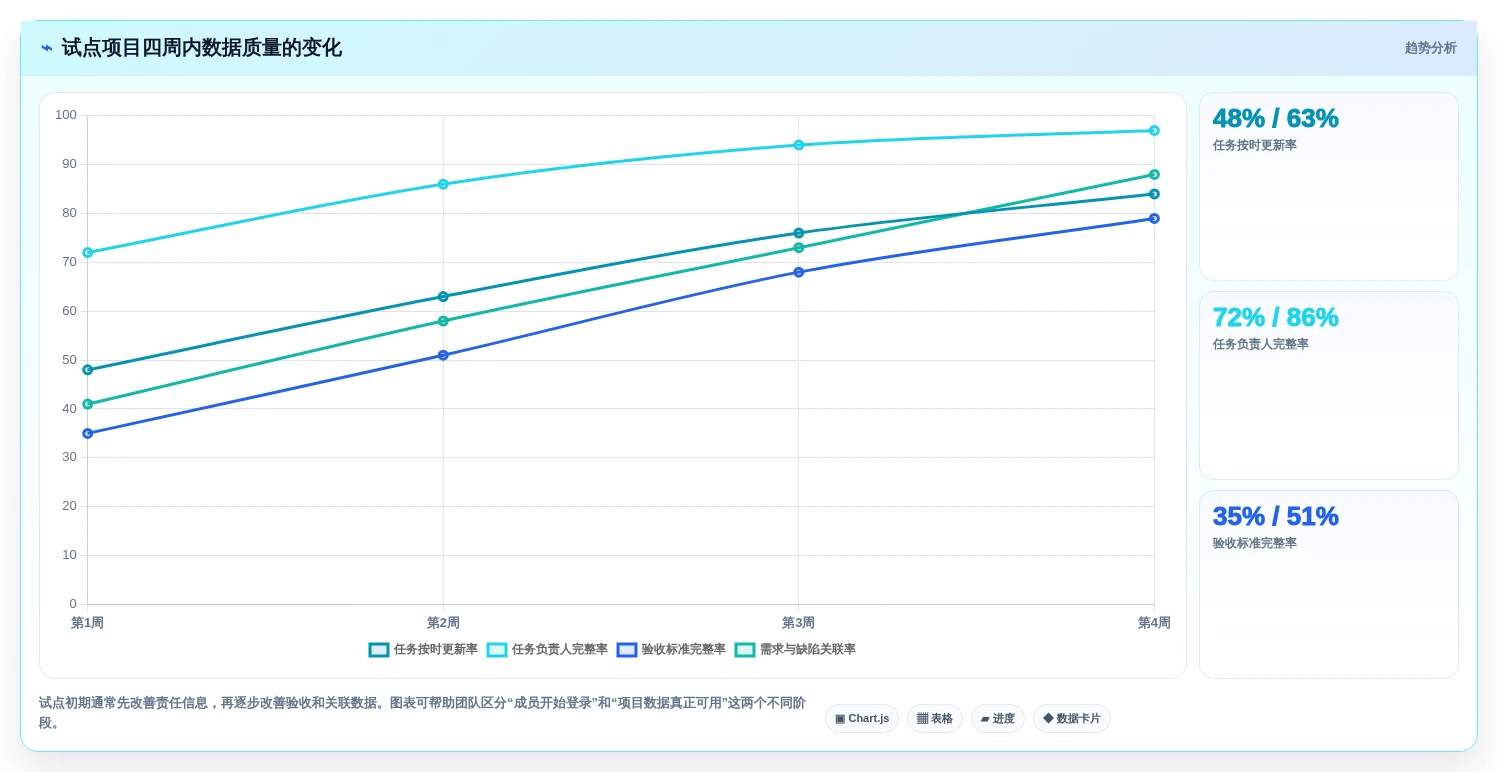1498x772 pixels.
Task: Select the 72% / 86% data card
Action: 1329,386
